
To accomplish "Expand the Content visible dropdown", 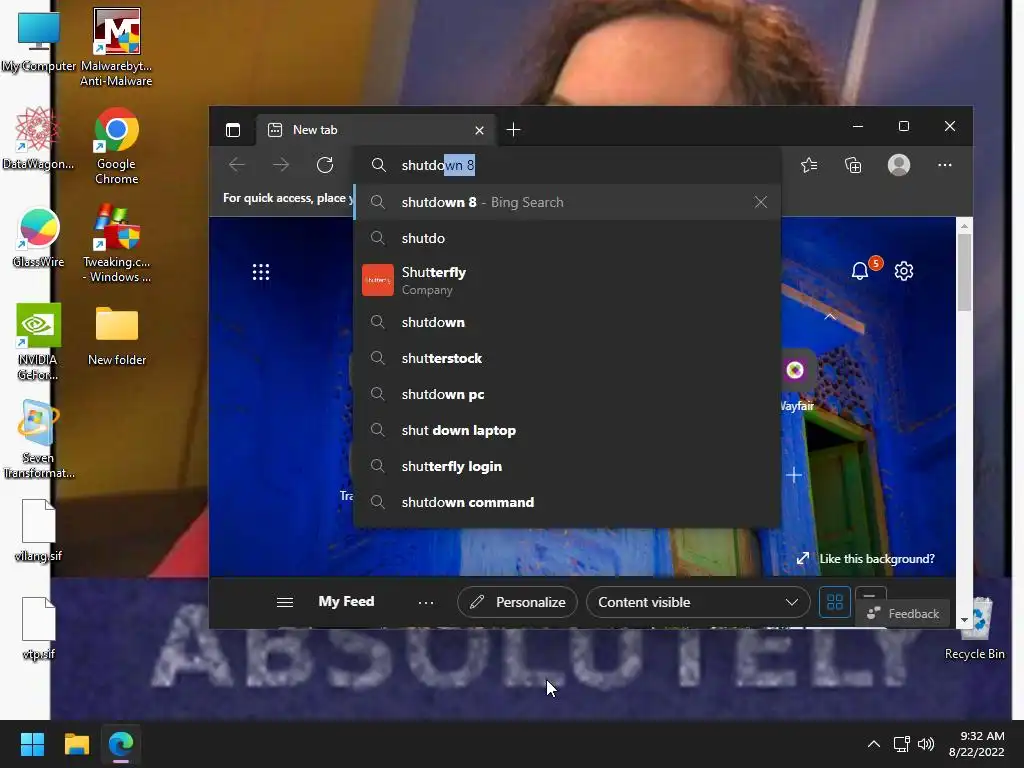I will point(698,602).
